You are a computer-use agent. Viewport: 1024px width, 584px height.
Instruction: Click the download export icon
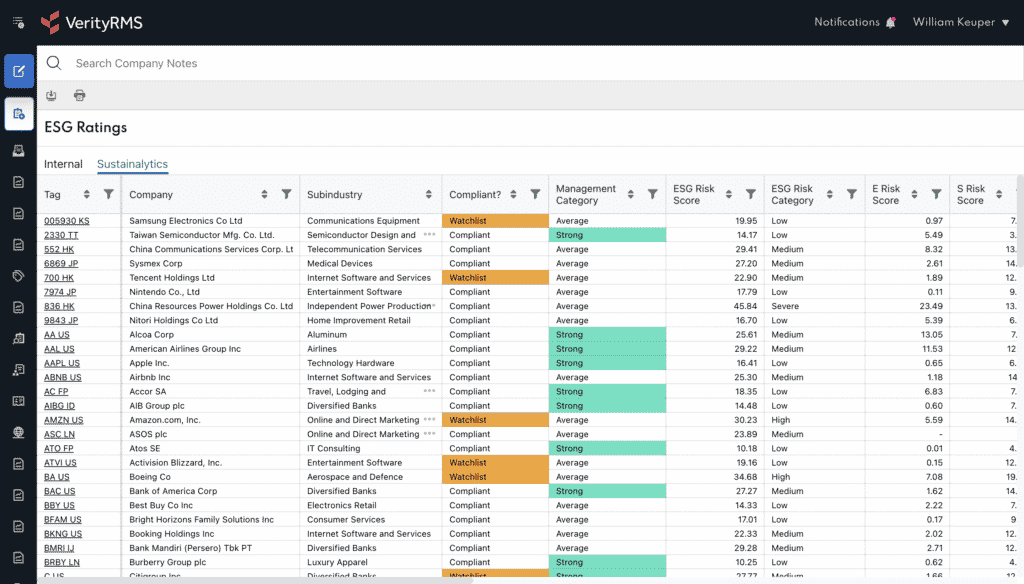[x=51, y=95]
